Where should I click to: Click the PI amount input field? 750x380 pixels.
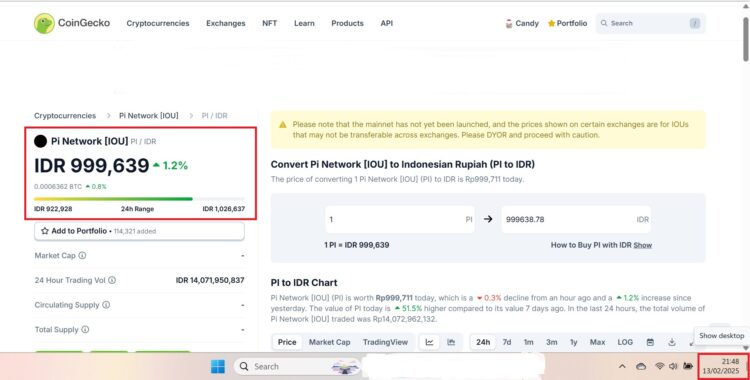click(400, 219)
